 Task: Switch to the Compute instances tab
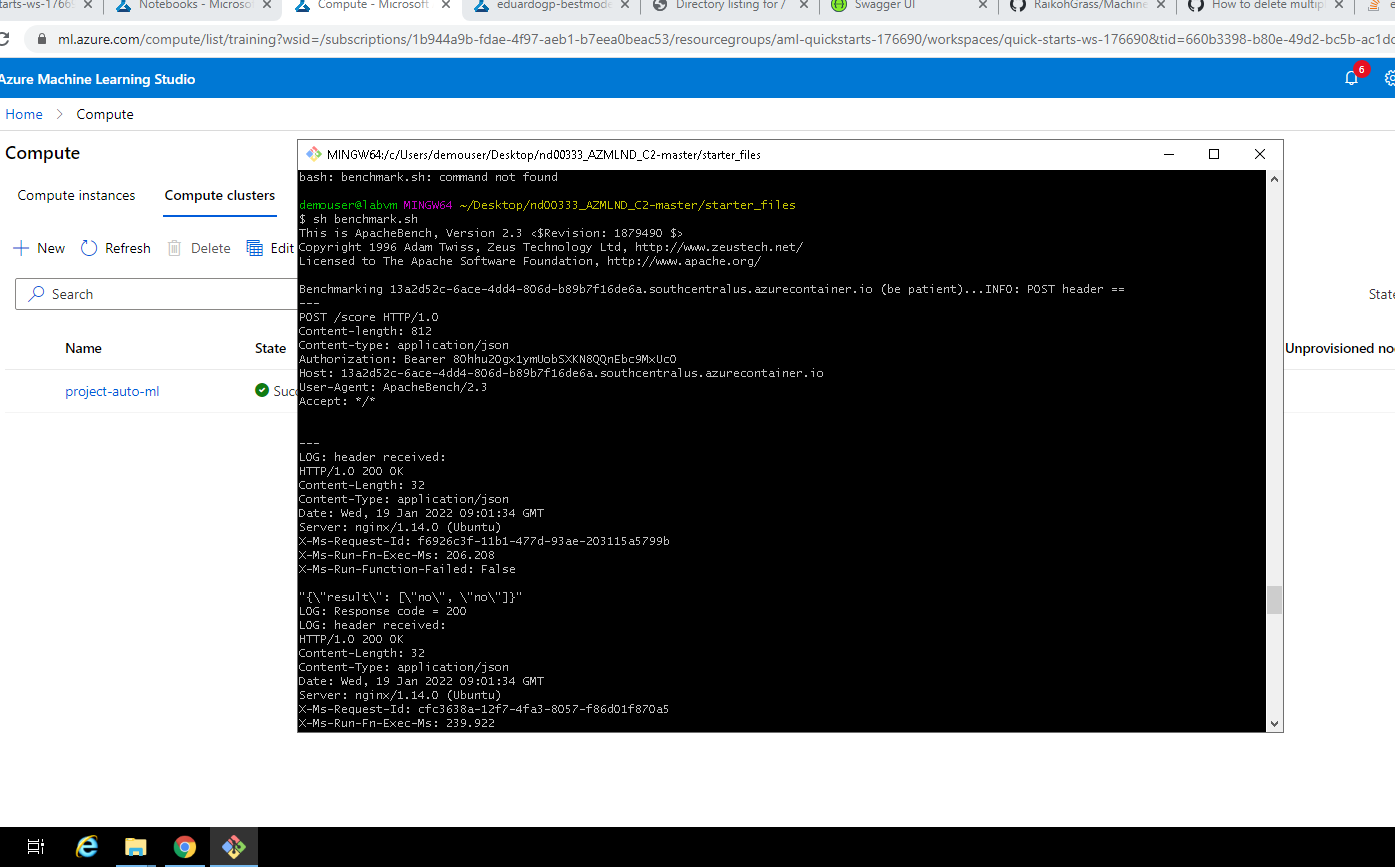point(76,195)
